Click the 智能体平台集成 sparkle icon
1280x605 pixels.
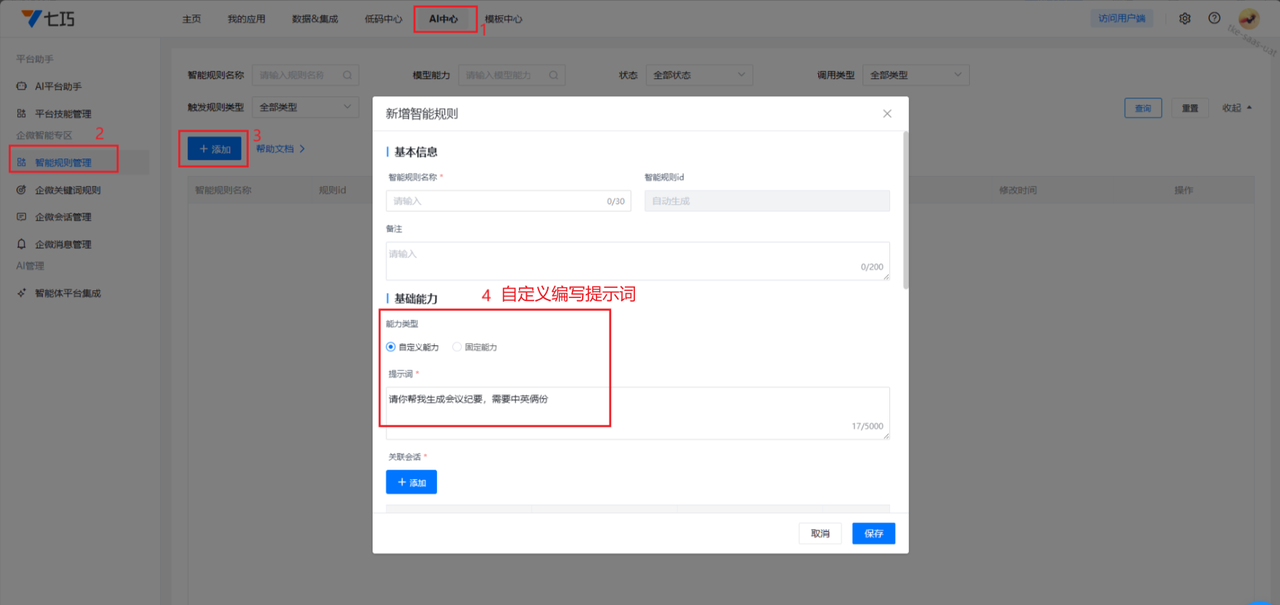[22, 293]
